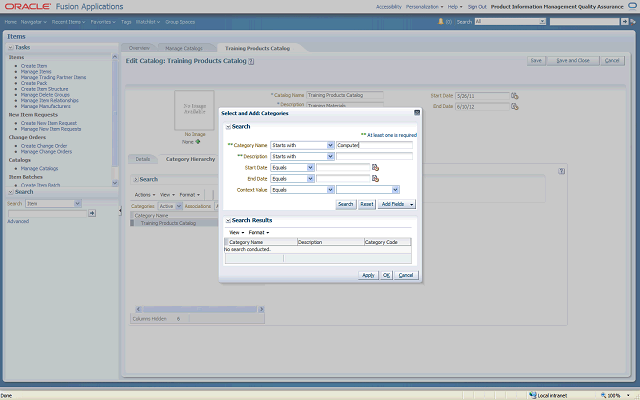
Task: Open the Start Date calendar picker in dialog
Action: pyautogui.click(x=376, y=168)
